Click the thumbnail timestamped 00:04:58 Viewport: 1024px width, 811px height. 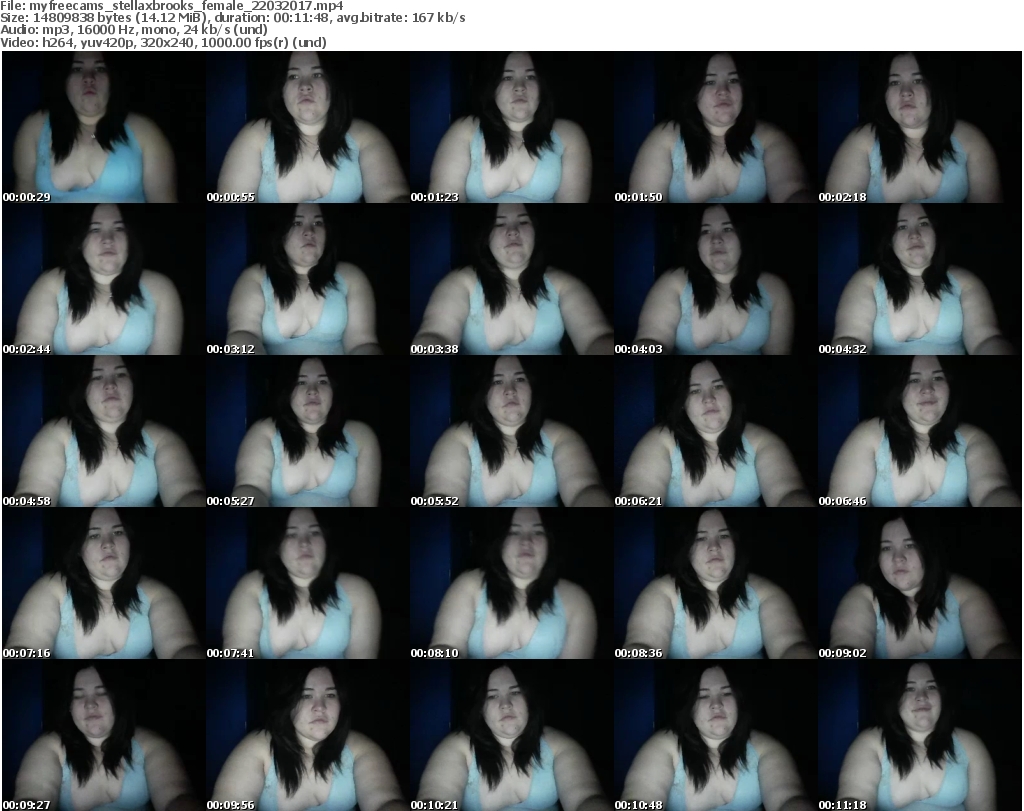103,431
